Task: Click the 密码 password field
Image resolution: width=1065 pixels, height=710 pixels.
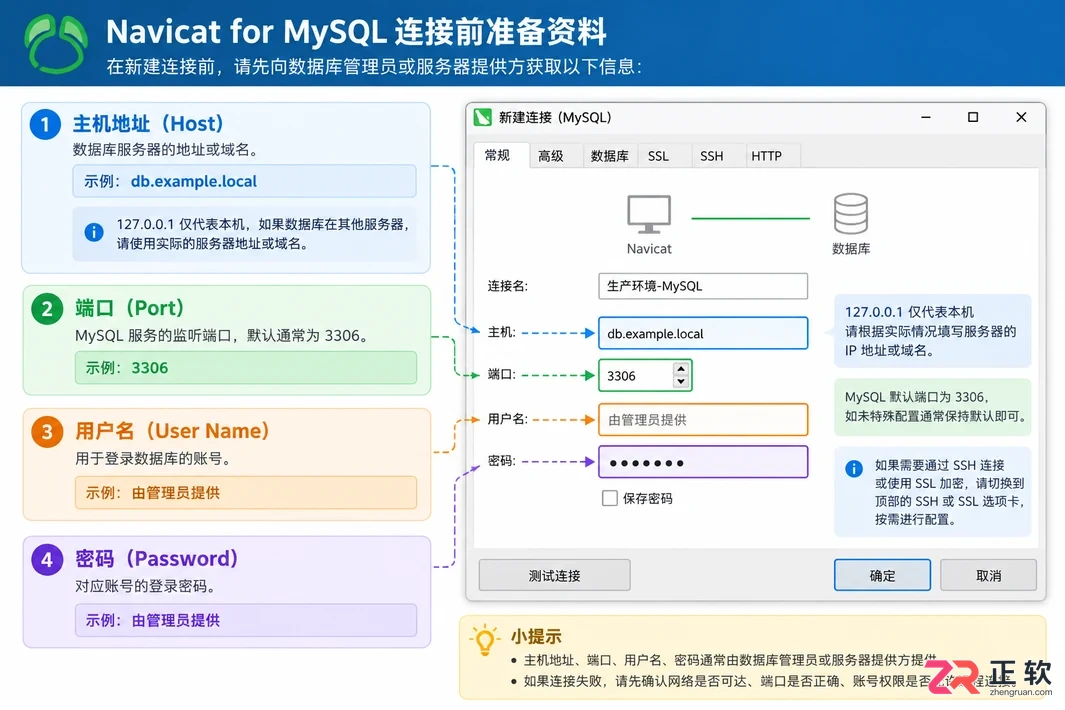Action: [703, 463]
